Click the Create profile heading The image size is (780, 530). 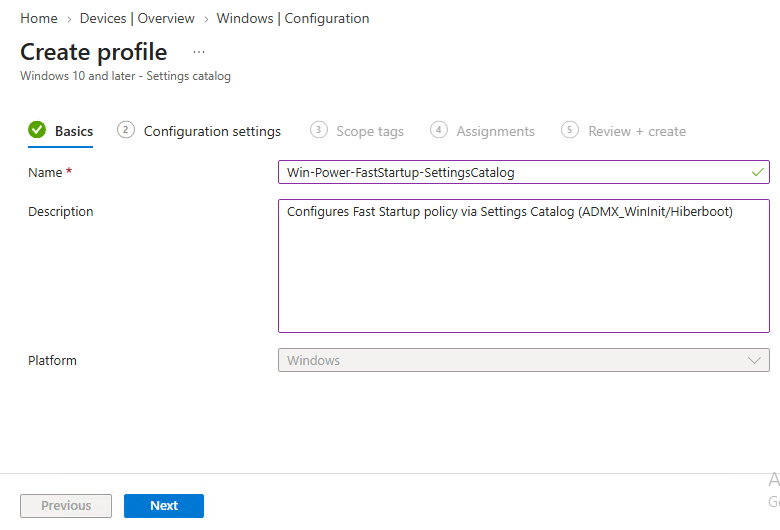(x=94, y=52)
